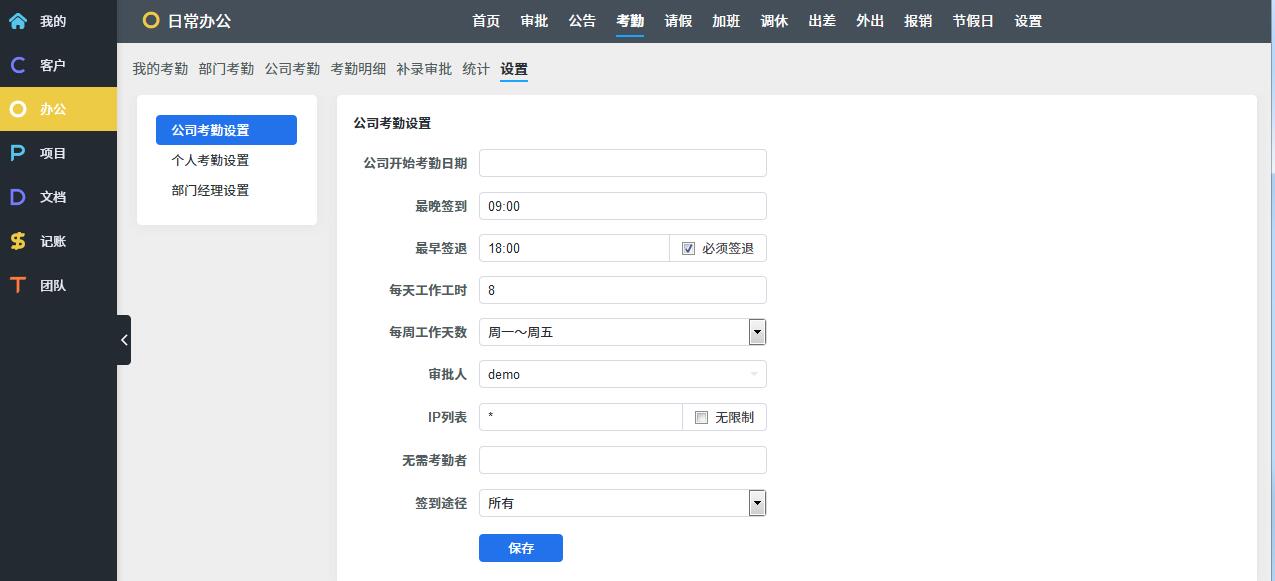Image resolution: width=1275 pixels, height=581 pixels.
Task: Click the 每天工作工时 field
Action: 623,290
